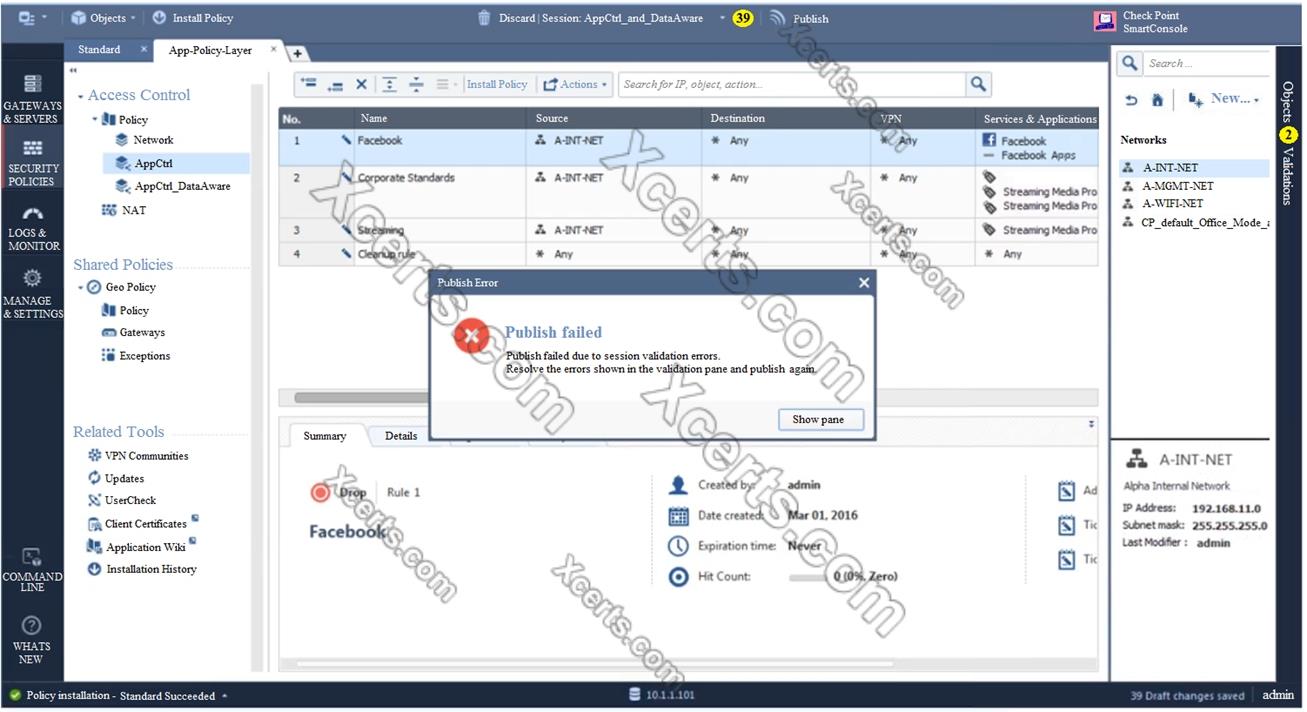This screenshot has height=712, width=1307.
Task: Click the rulebase search input field
Action: 790,85
